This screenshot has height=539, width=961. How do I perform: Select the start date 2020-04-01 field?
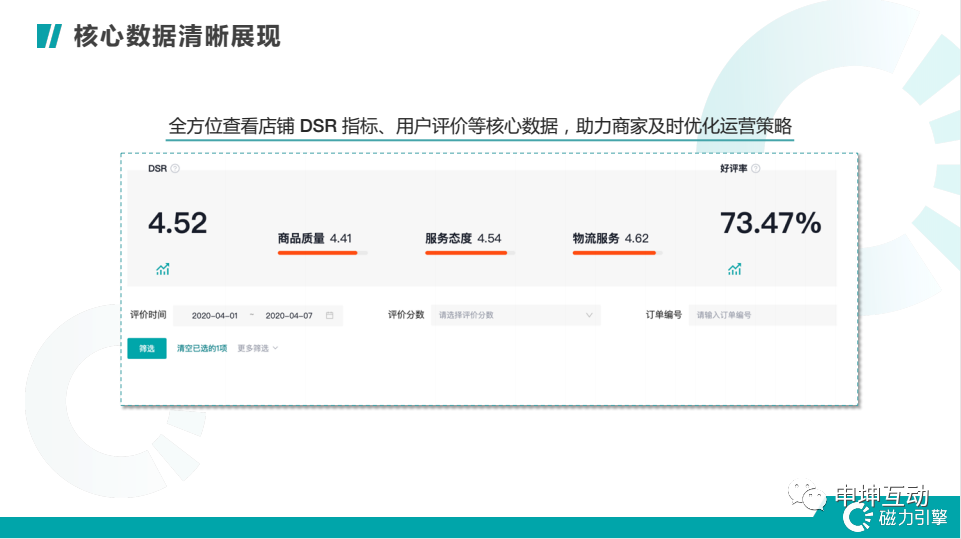point(213,315)
